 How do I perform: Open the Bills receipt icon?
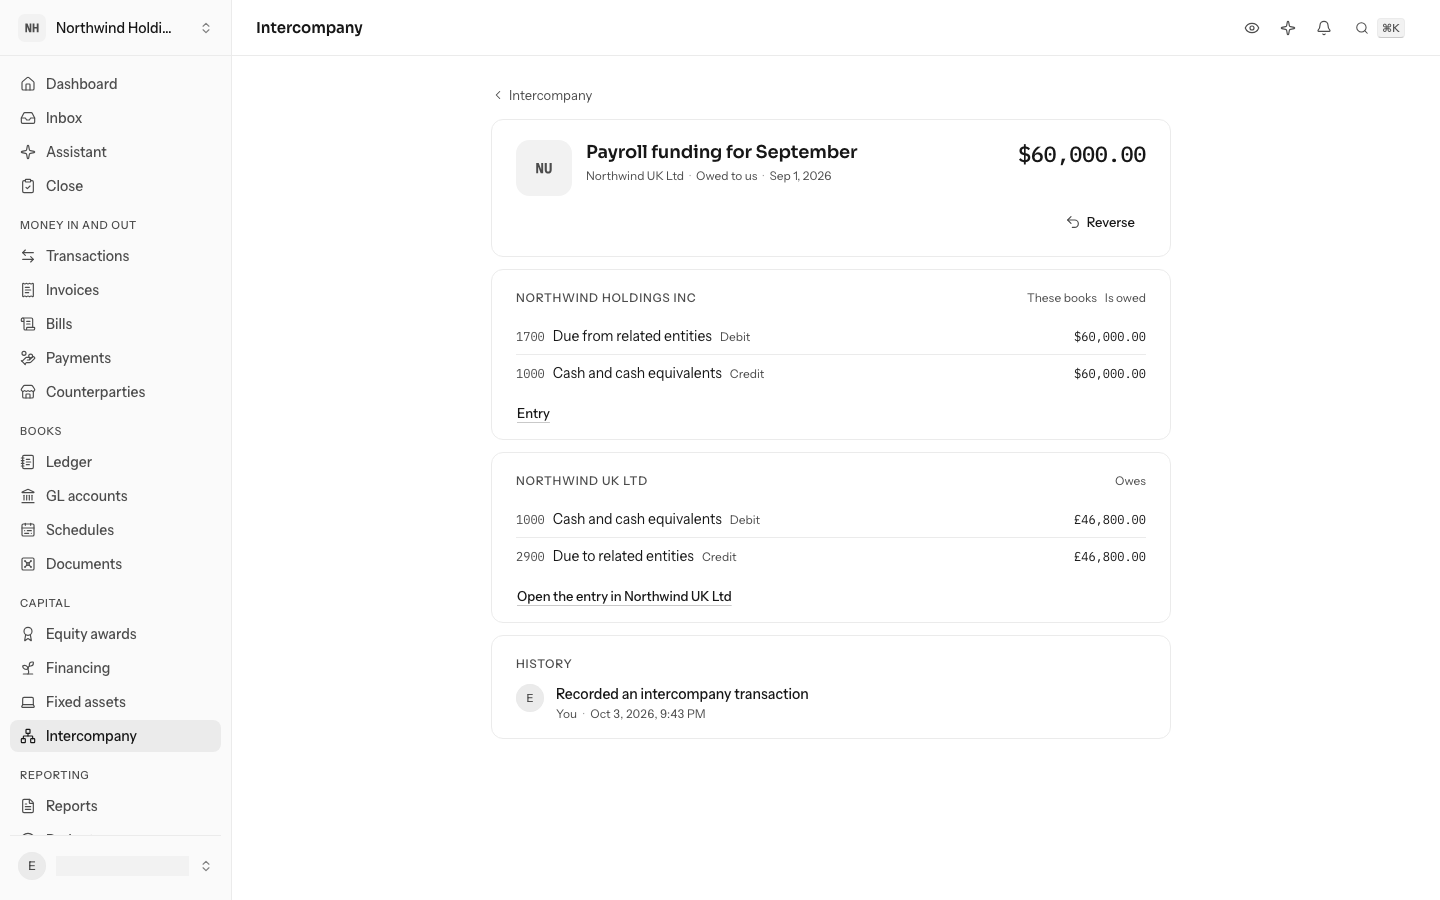tap(28, 324)
